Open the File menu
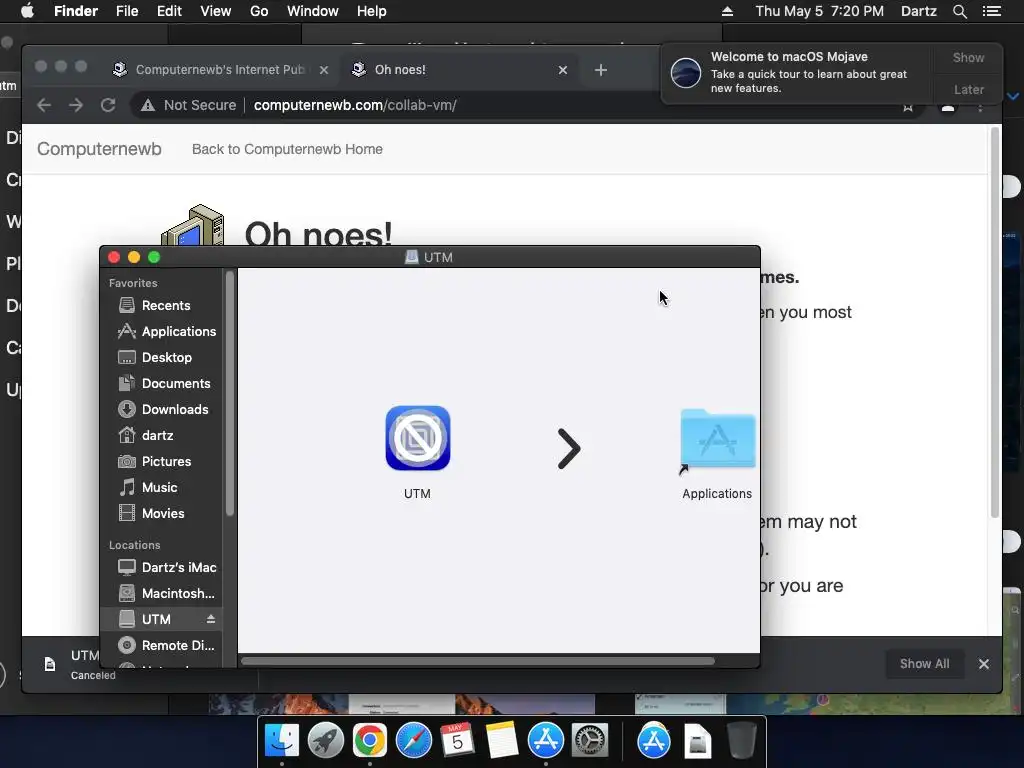This screenshot has height=768, width=1024. pos(127,11)
